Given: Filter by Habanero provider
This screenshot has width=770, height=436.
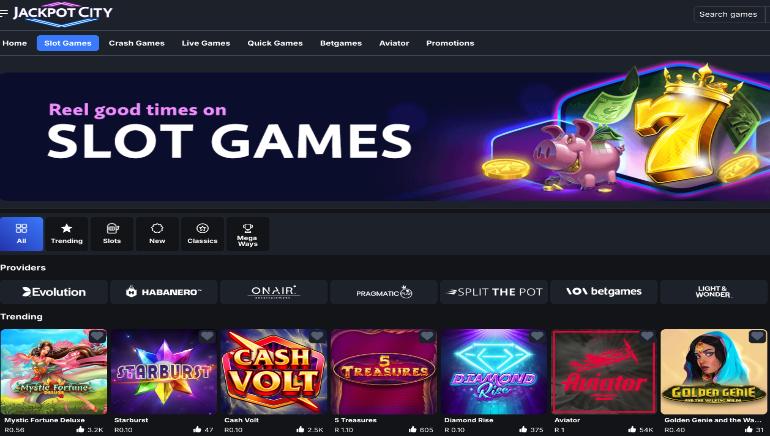Looking at the screenshot, I should 164,292.
